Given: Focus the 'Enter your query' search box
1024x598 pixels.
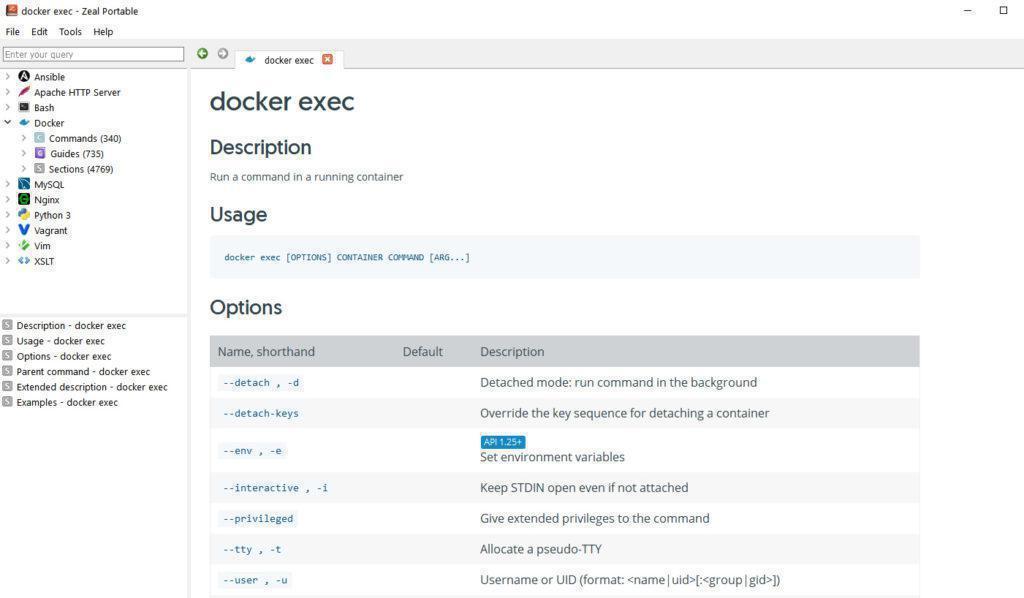Looking at the screenshot, I should pos(93,54).
